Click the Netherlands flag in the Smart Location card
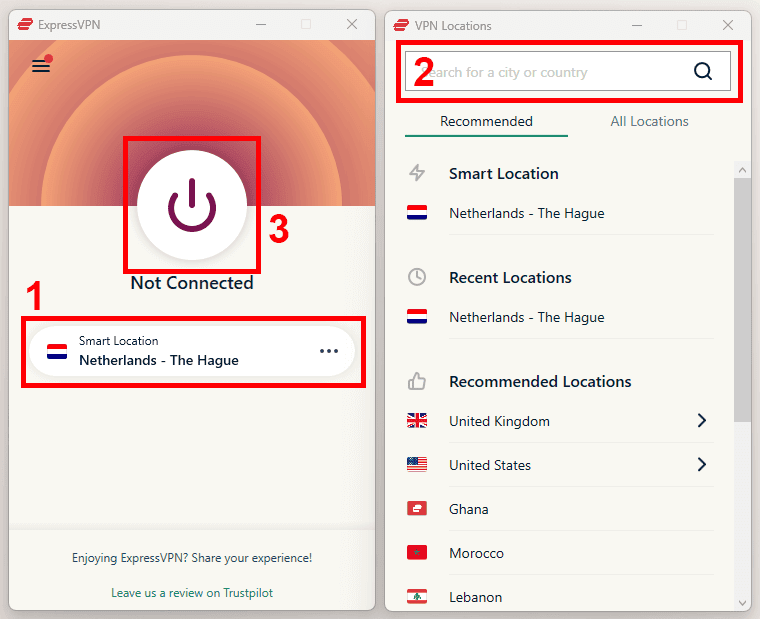Image resolution: width=760 pixels, height=619 pixels. coord(57,351)
